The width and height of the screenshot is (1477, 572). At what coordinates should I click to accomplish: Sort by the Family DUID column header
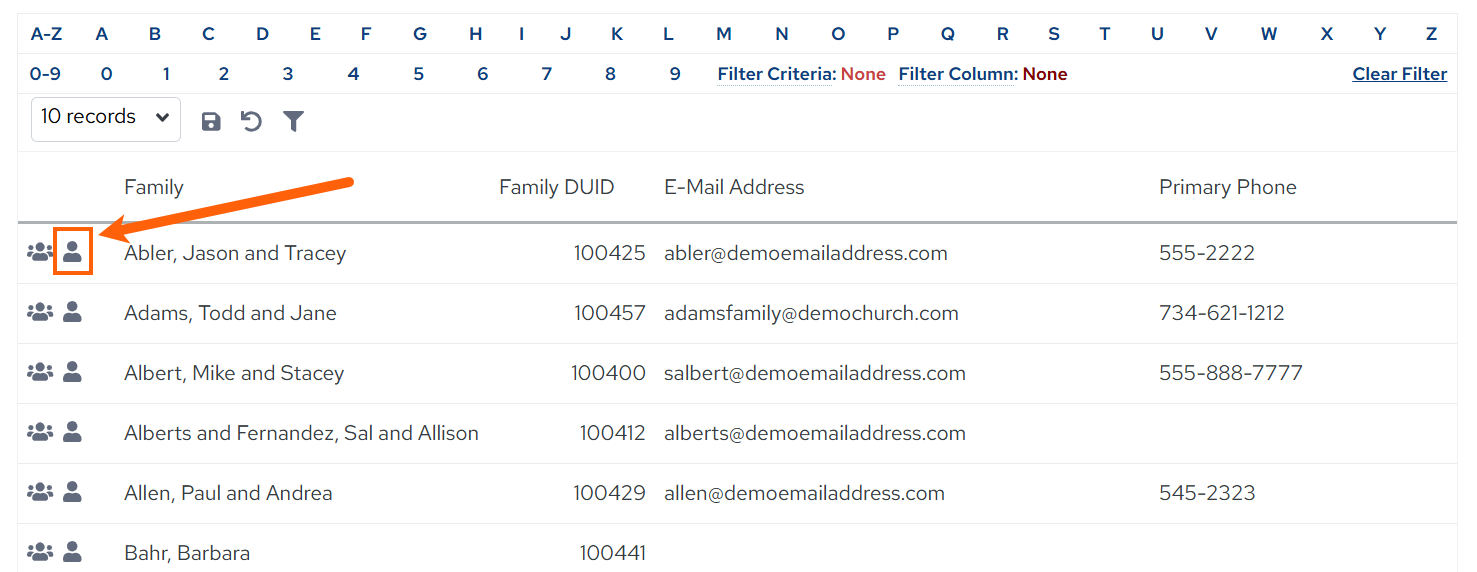coord(556,187)
